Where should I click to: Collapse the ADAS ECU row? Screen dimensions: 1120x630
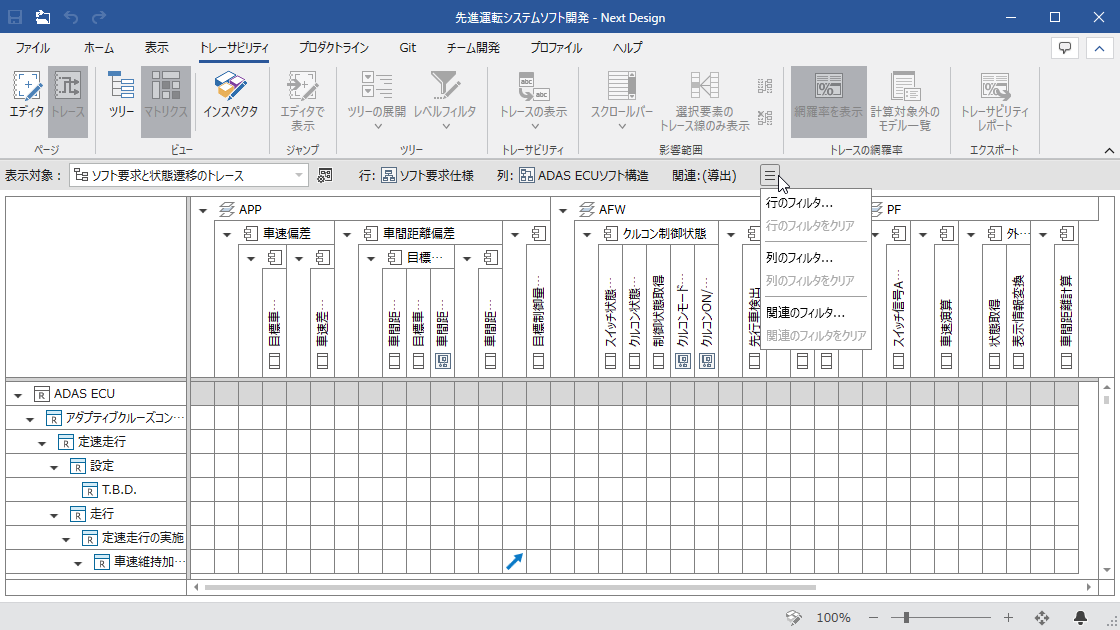pyautogui.click(x=18, y=395)
